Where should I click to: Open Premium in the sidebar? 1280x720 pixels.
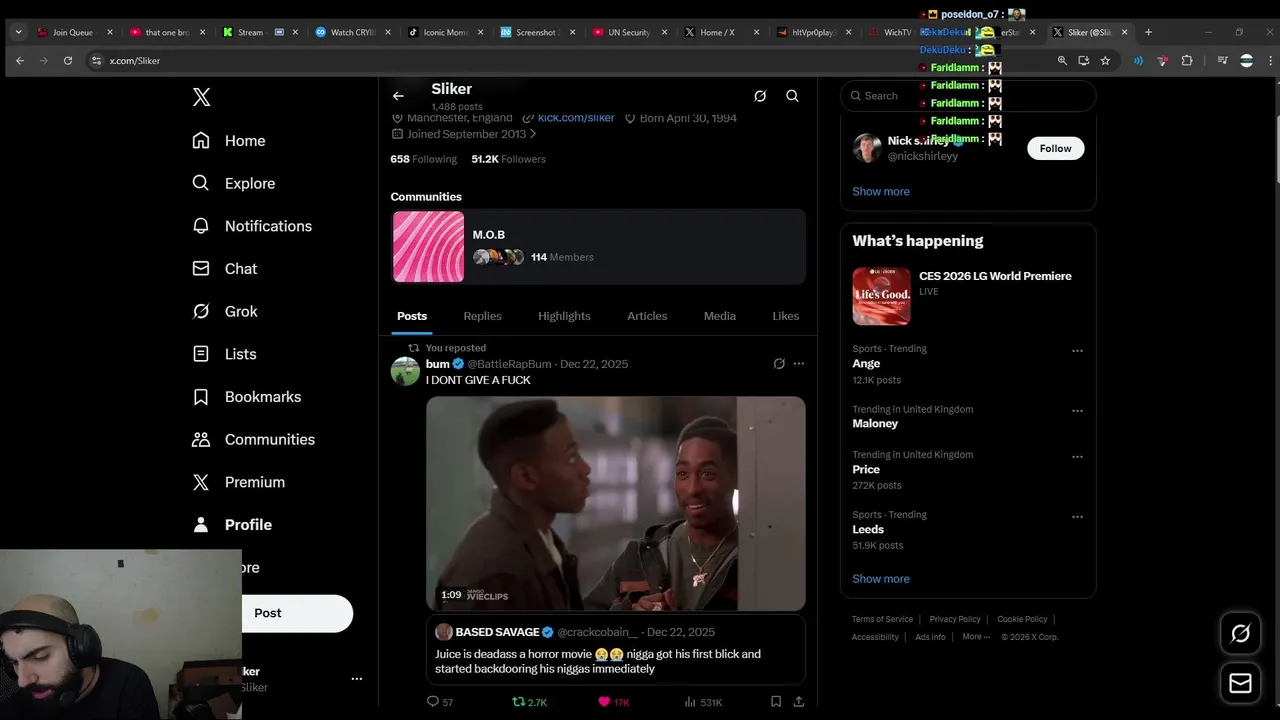tap(238, 482)
